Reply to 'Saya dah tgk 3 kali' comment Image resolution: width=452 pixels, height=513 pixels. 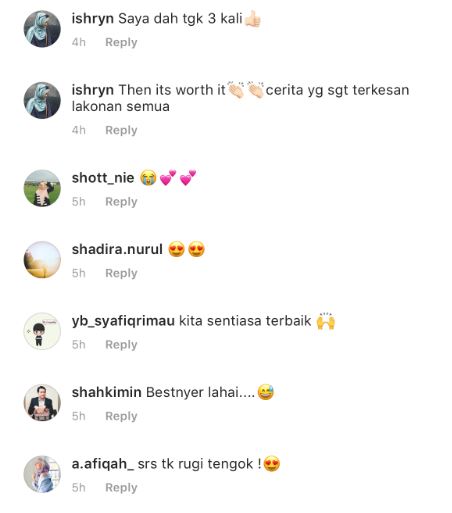pyautogui.click(x=121, y=43)
